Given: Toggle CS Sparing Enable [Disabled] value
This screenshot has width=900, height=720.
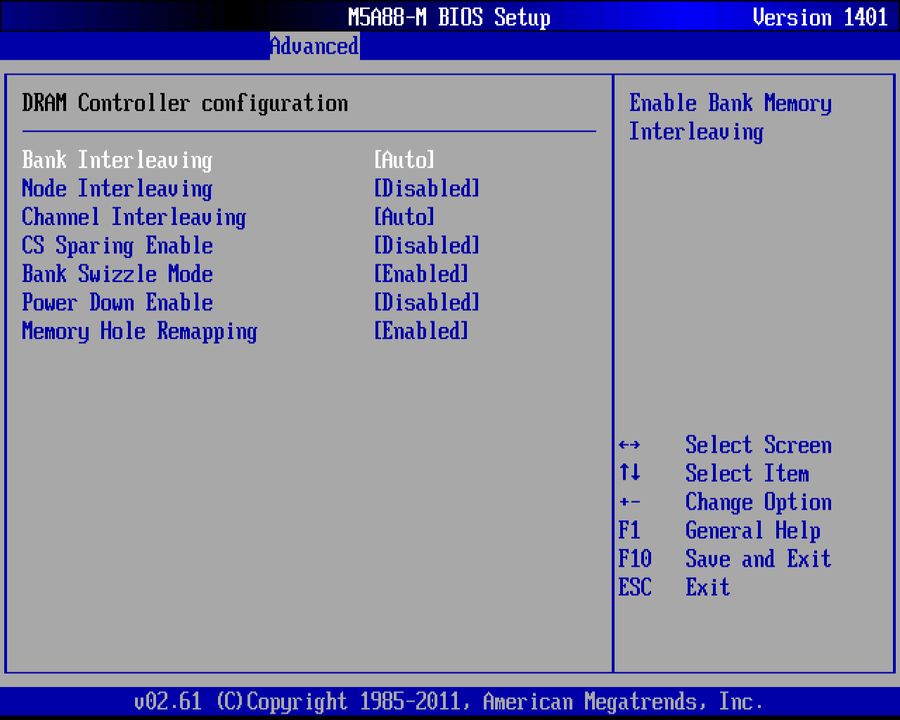Looking at the screenshot, I should tap(426, 246).
